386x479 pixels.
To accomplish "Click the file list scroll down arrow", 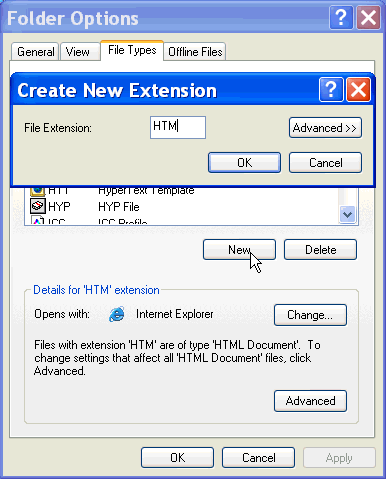I will point(348,214).
